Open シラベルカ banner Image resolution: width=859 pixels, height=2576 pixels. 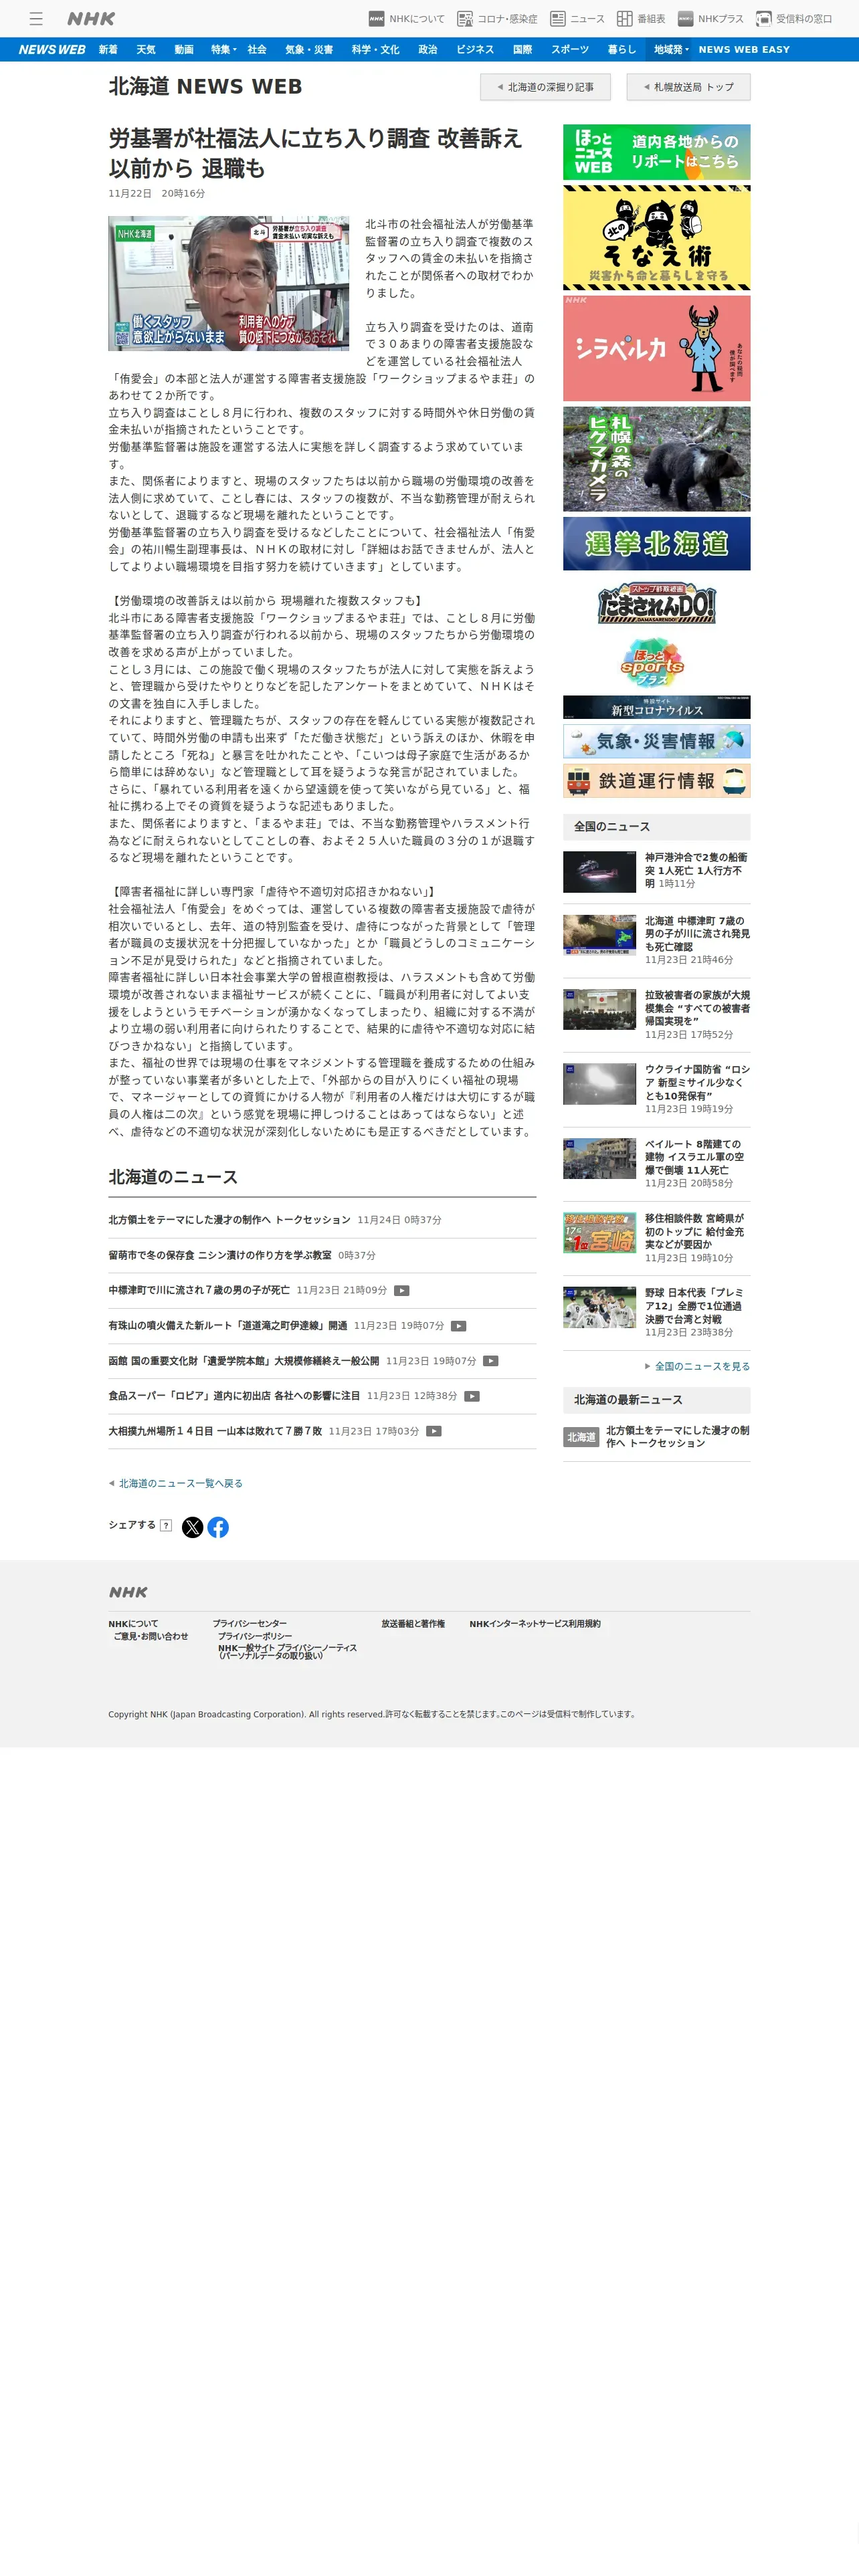(x=656, y=348)
